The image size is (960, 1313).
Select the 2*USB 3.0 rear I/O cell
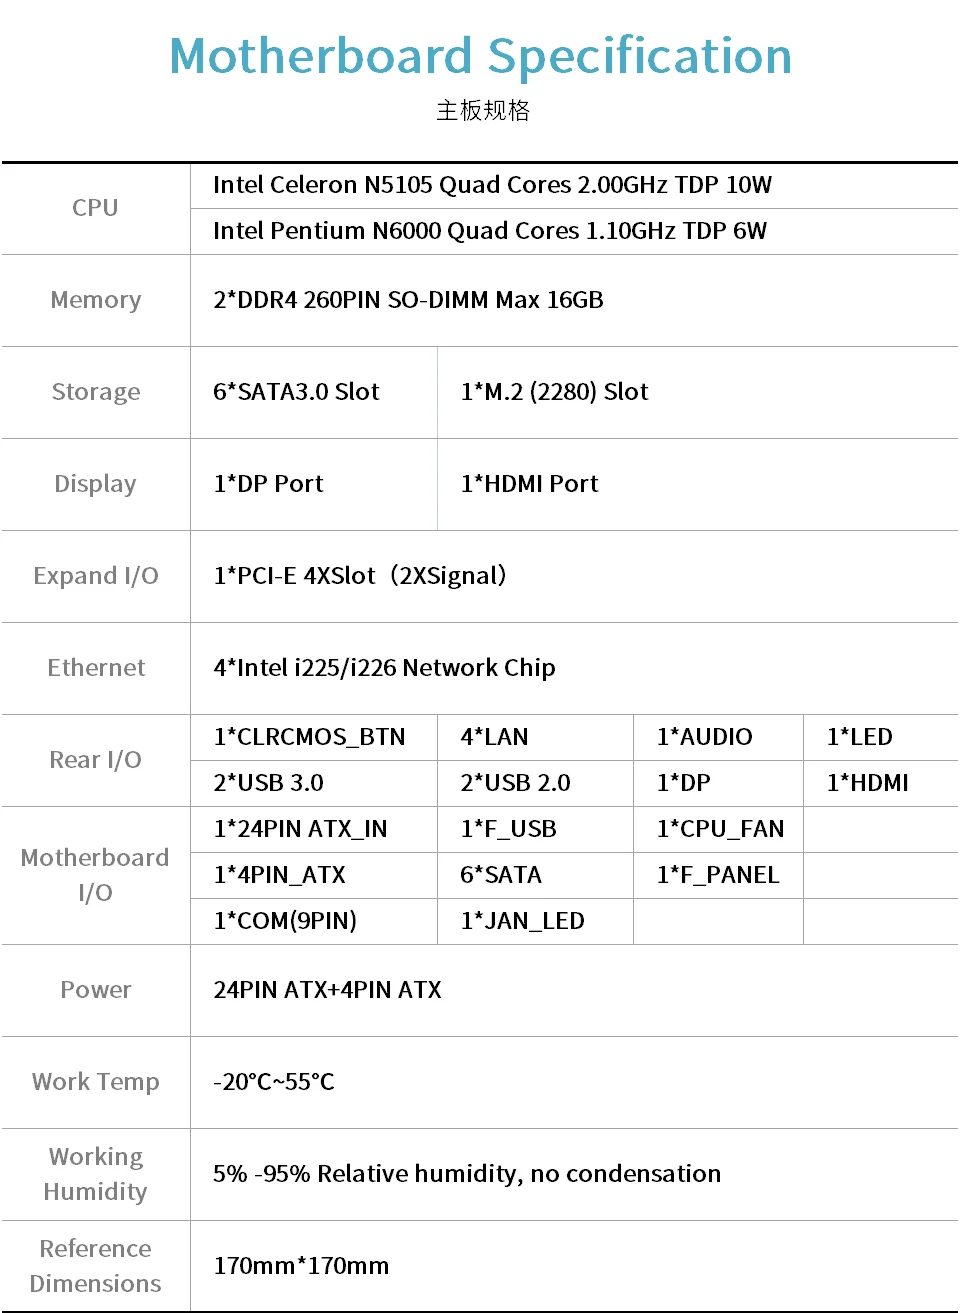(x=268, y=783)
